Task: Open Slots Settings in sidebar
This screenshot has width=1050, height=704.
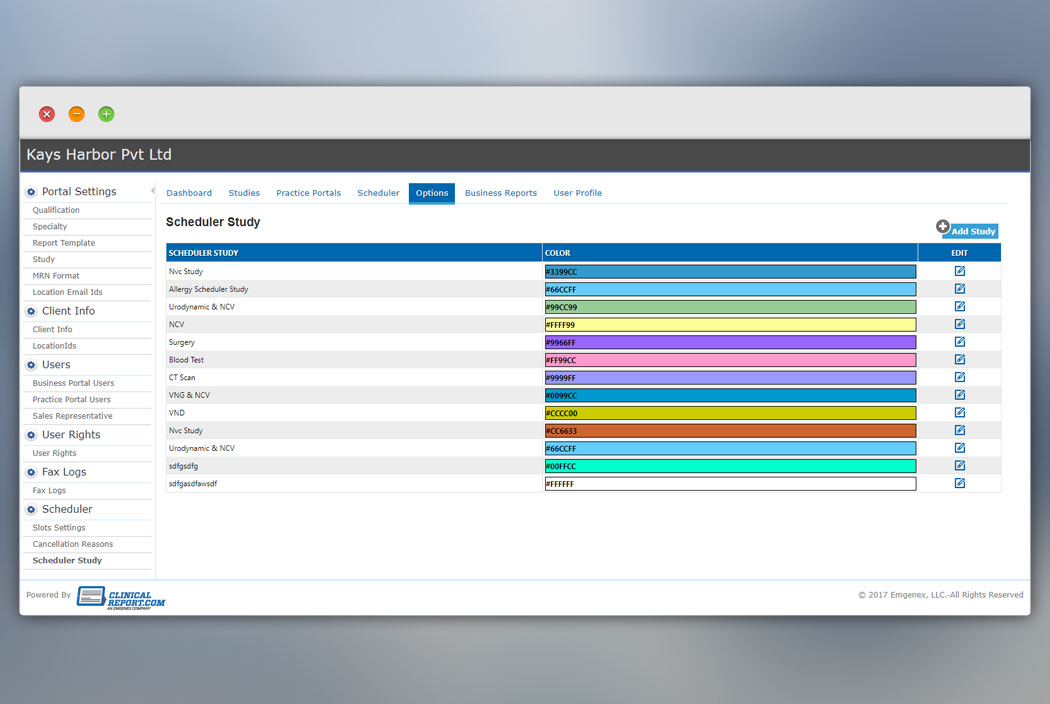Action: coord(59,528)
